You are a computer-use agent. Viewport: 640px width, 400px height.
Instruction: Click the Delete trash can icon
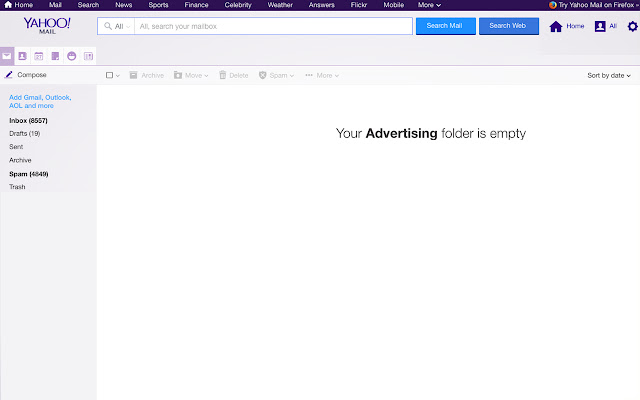pyautogui.click(x=222, y=75)
